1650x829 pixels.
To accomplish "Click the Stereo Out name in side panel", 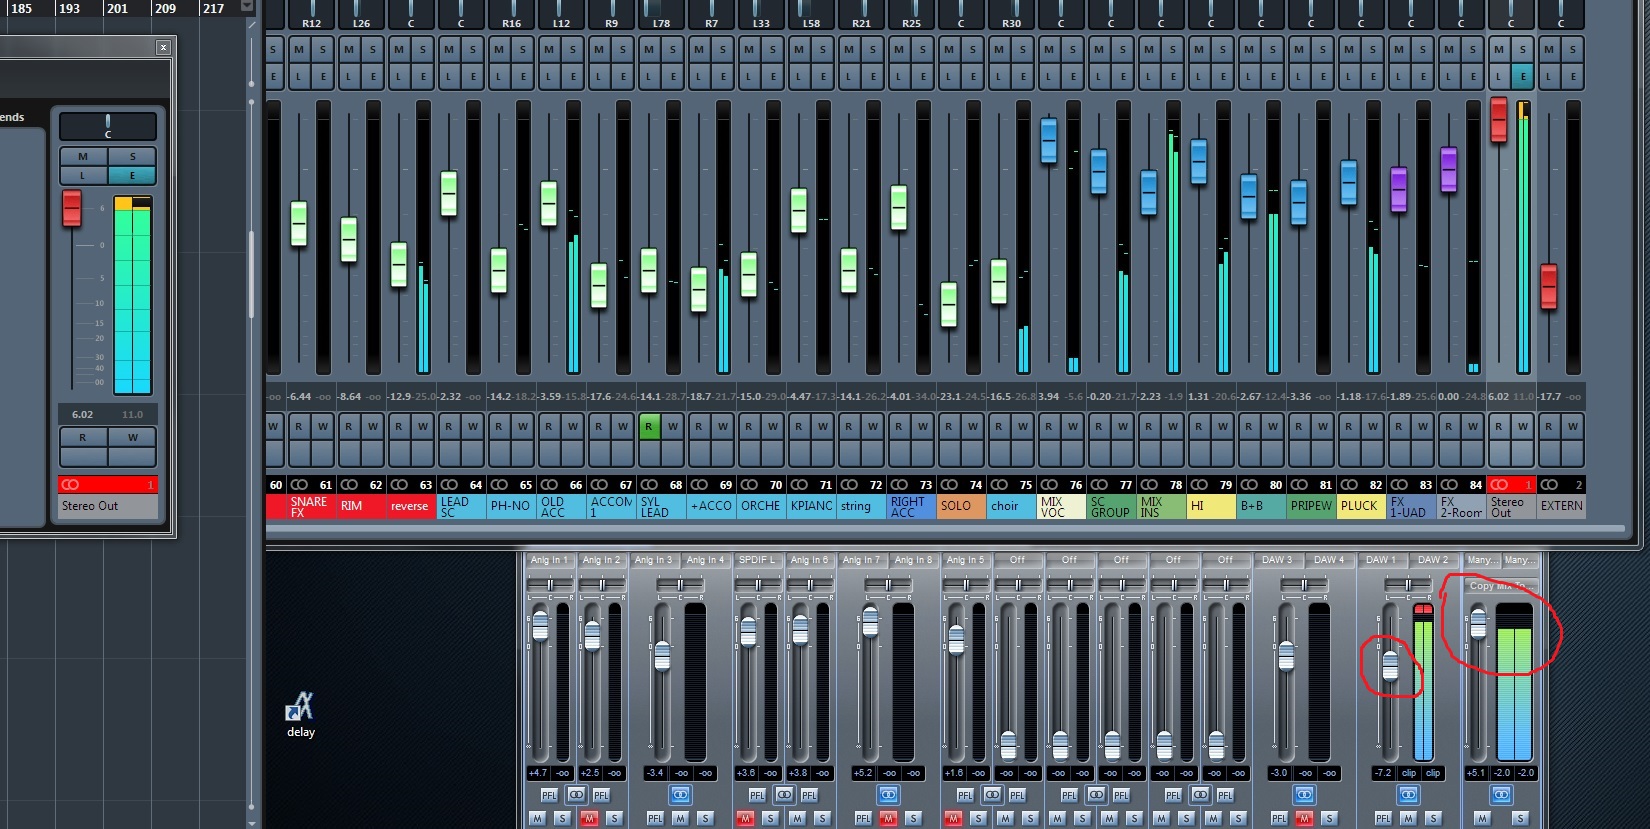I will 107,506.
